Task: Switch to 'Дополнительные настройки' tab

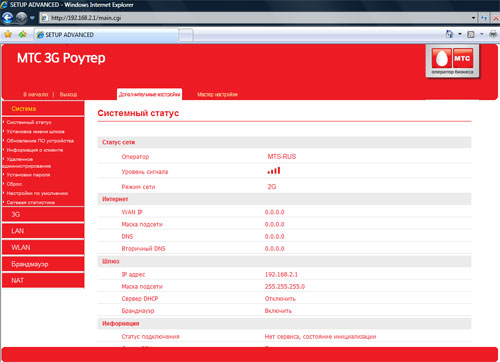Action: (149, 94)
